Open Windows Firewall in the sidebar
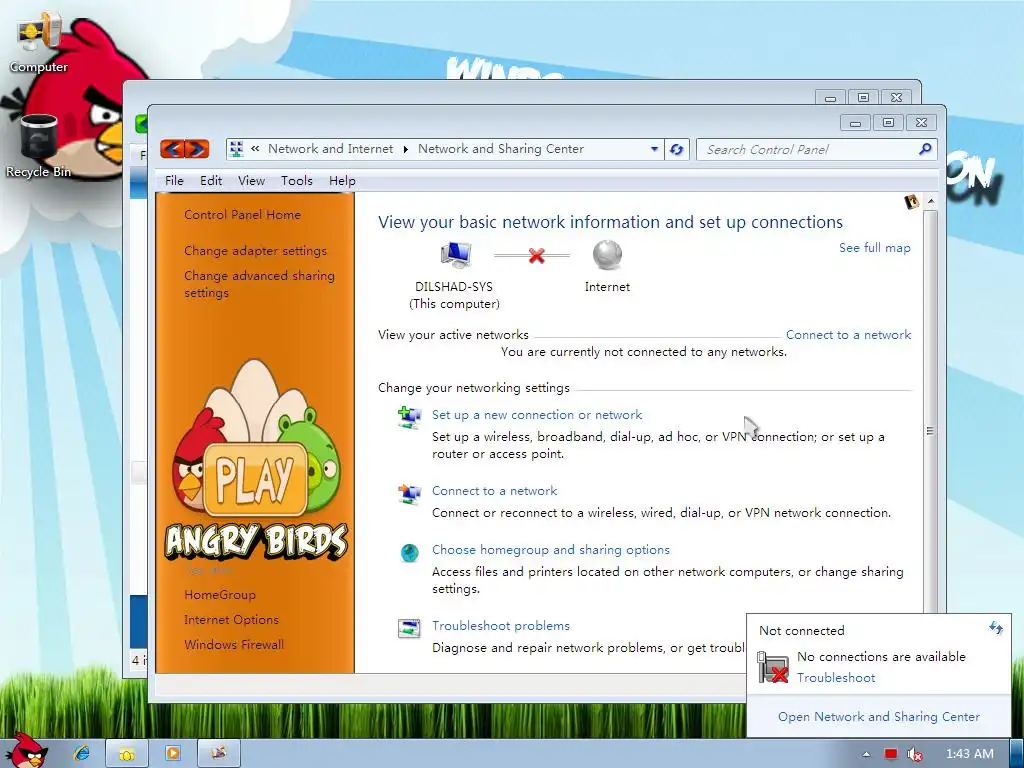 click(234, 645)
